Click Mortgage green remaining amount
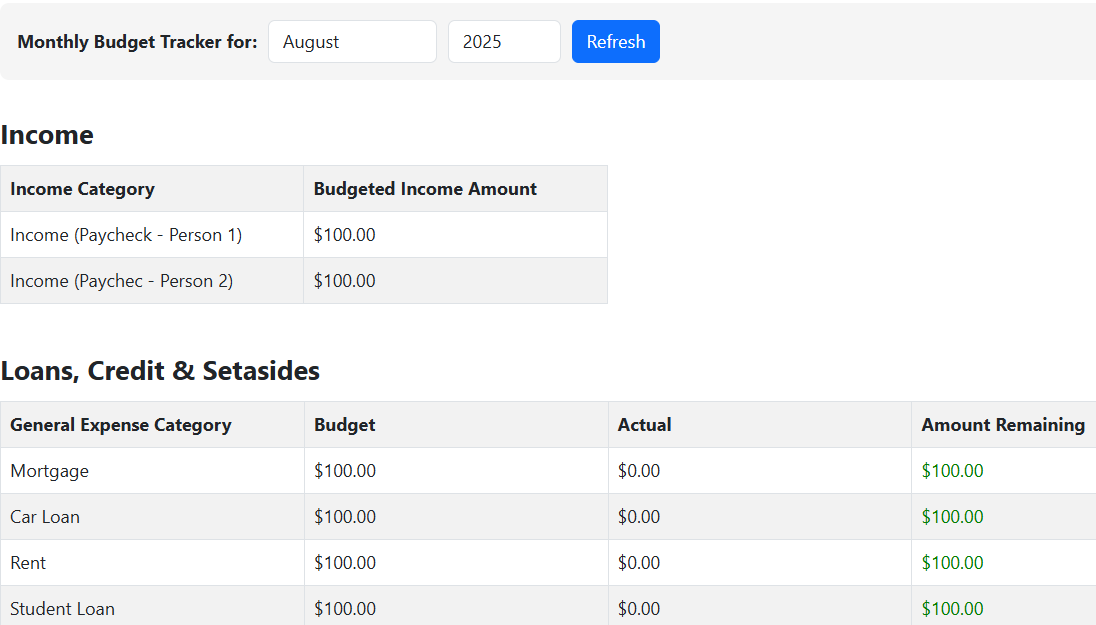Image resolution: width=1096 pixels, height=625 pixels. [x=952, y=471]
